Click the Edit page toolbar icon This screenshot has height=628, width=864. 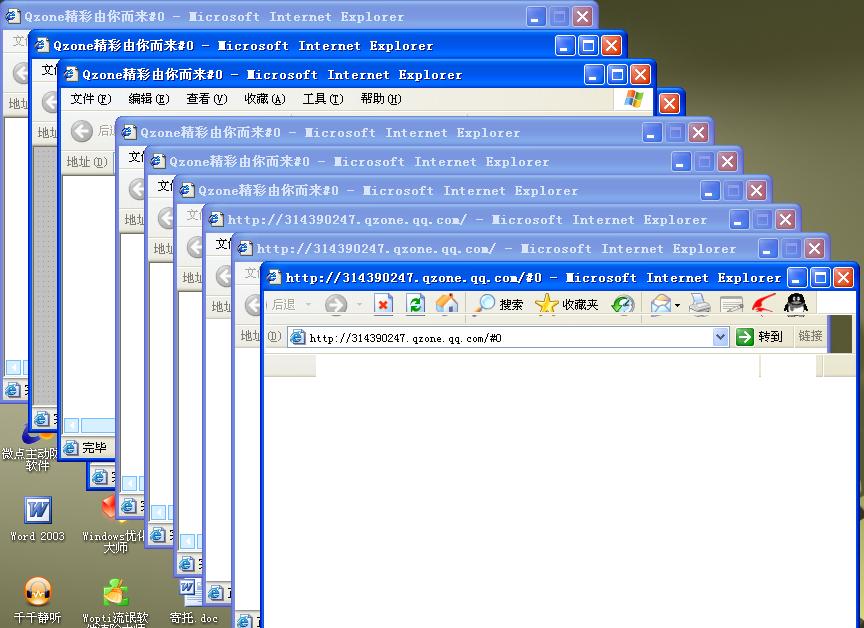(732, 304)
